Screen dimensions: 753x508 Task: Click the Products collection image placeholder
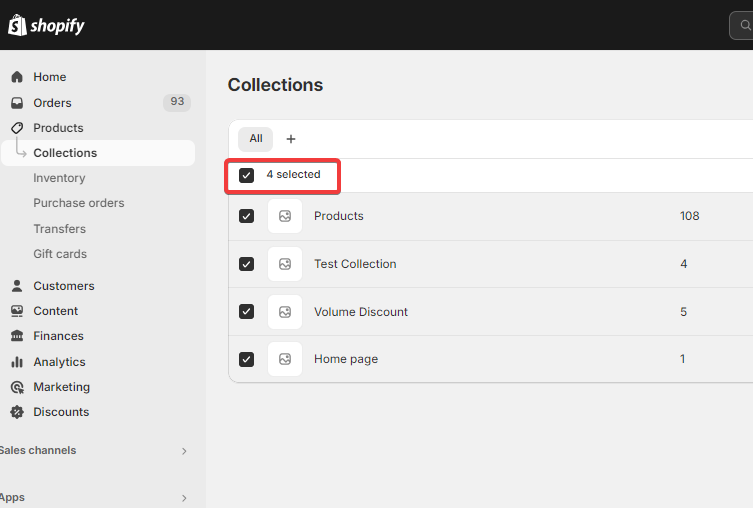point(285,216)
